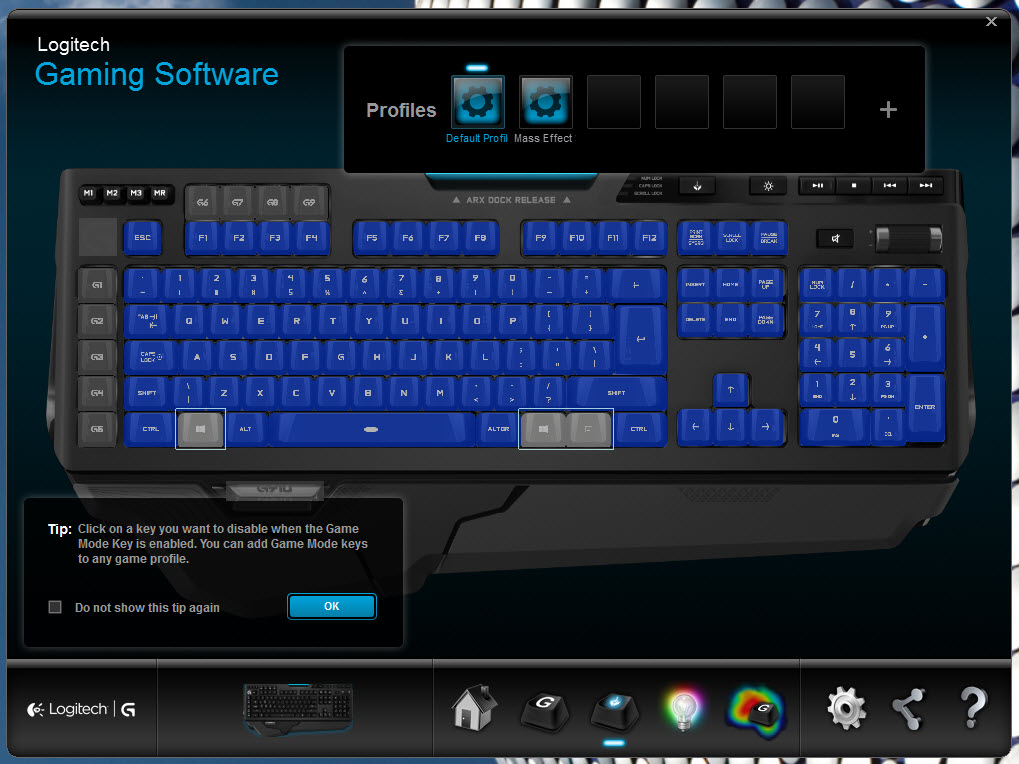Click the play/pause media key

(818, 186)
